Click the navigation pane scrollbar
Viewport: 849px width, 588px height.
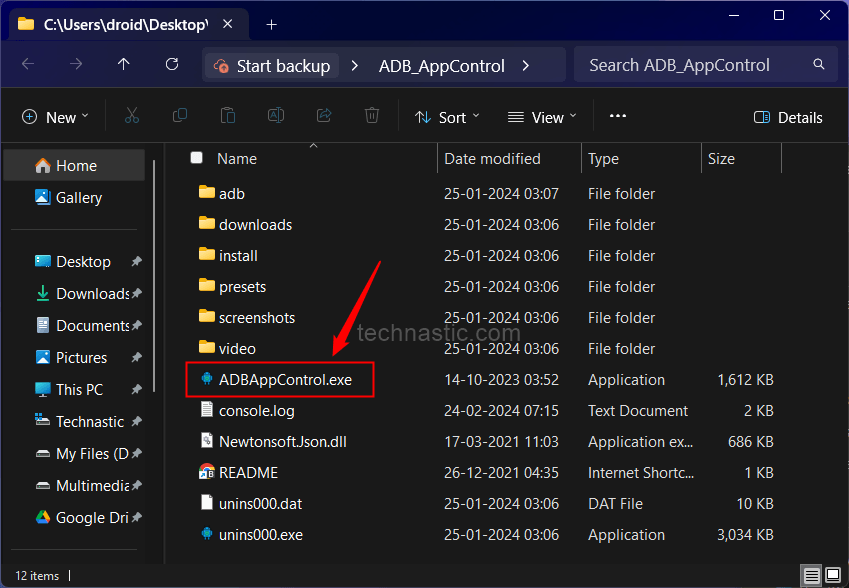pyautogui.click(x=154, y=276)
